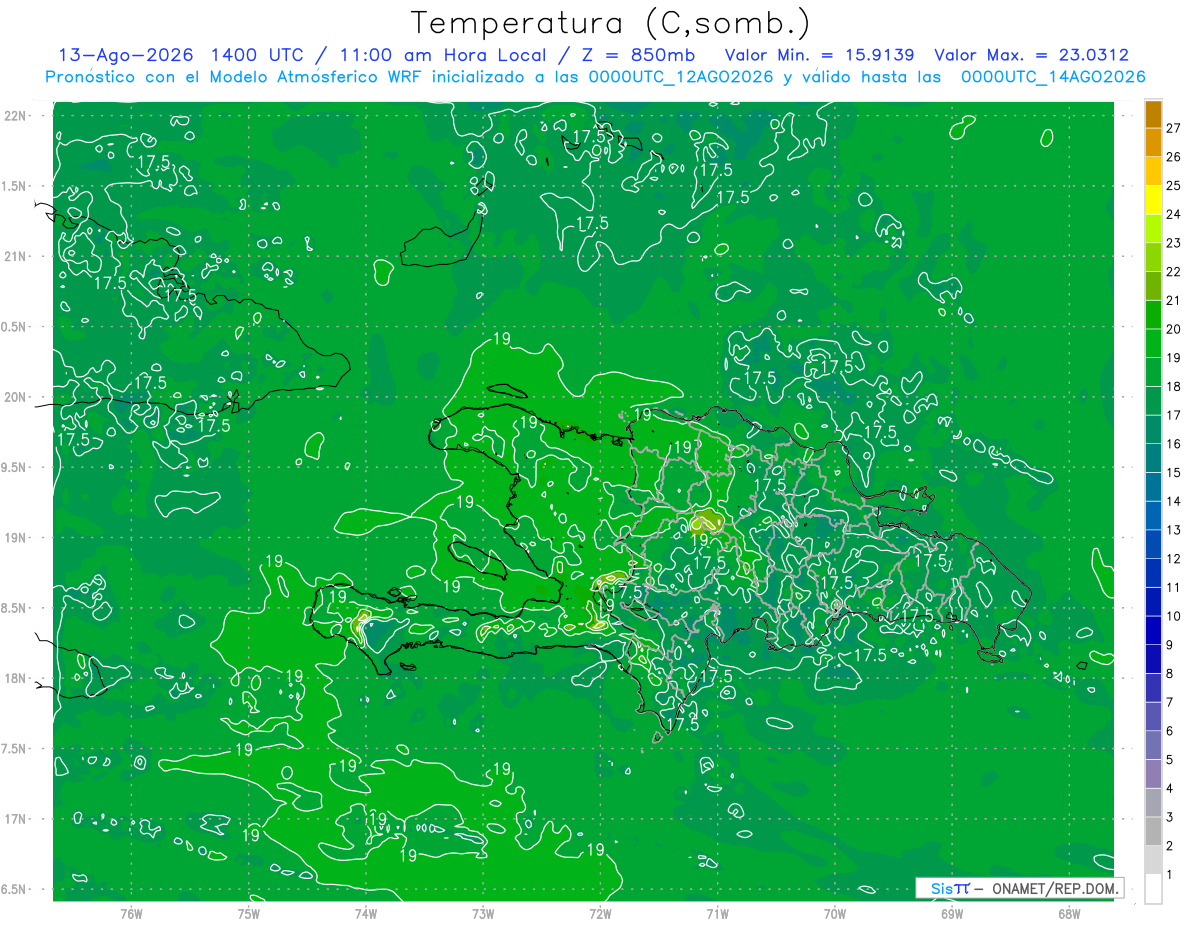The width and height of the screenshot is (1200, 927).
Task: Click the "13" value in the color legend
Action: pos(1174,530)
